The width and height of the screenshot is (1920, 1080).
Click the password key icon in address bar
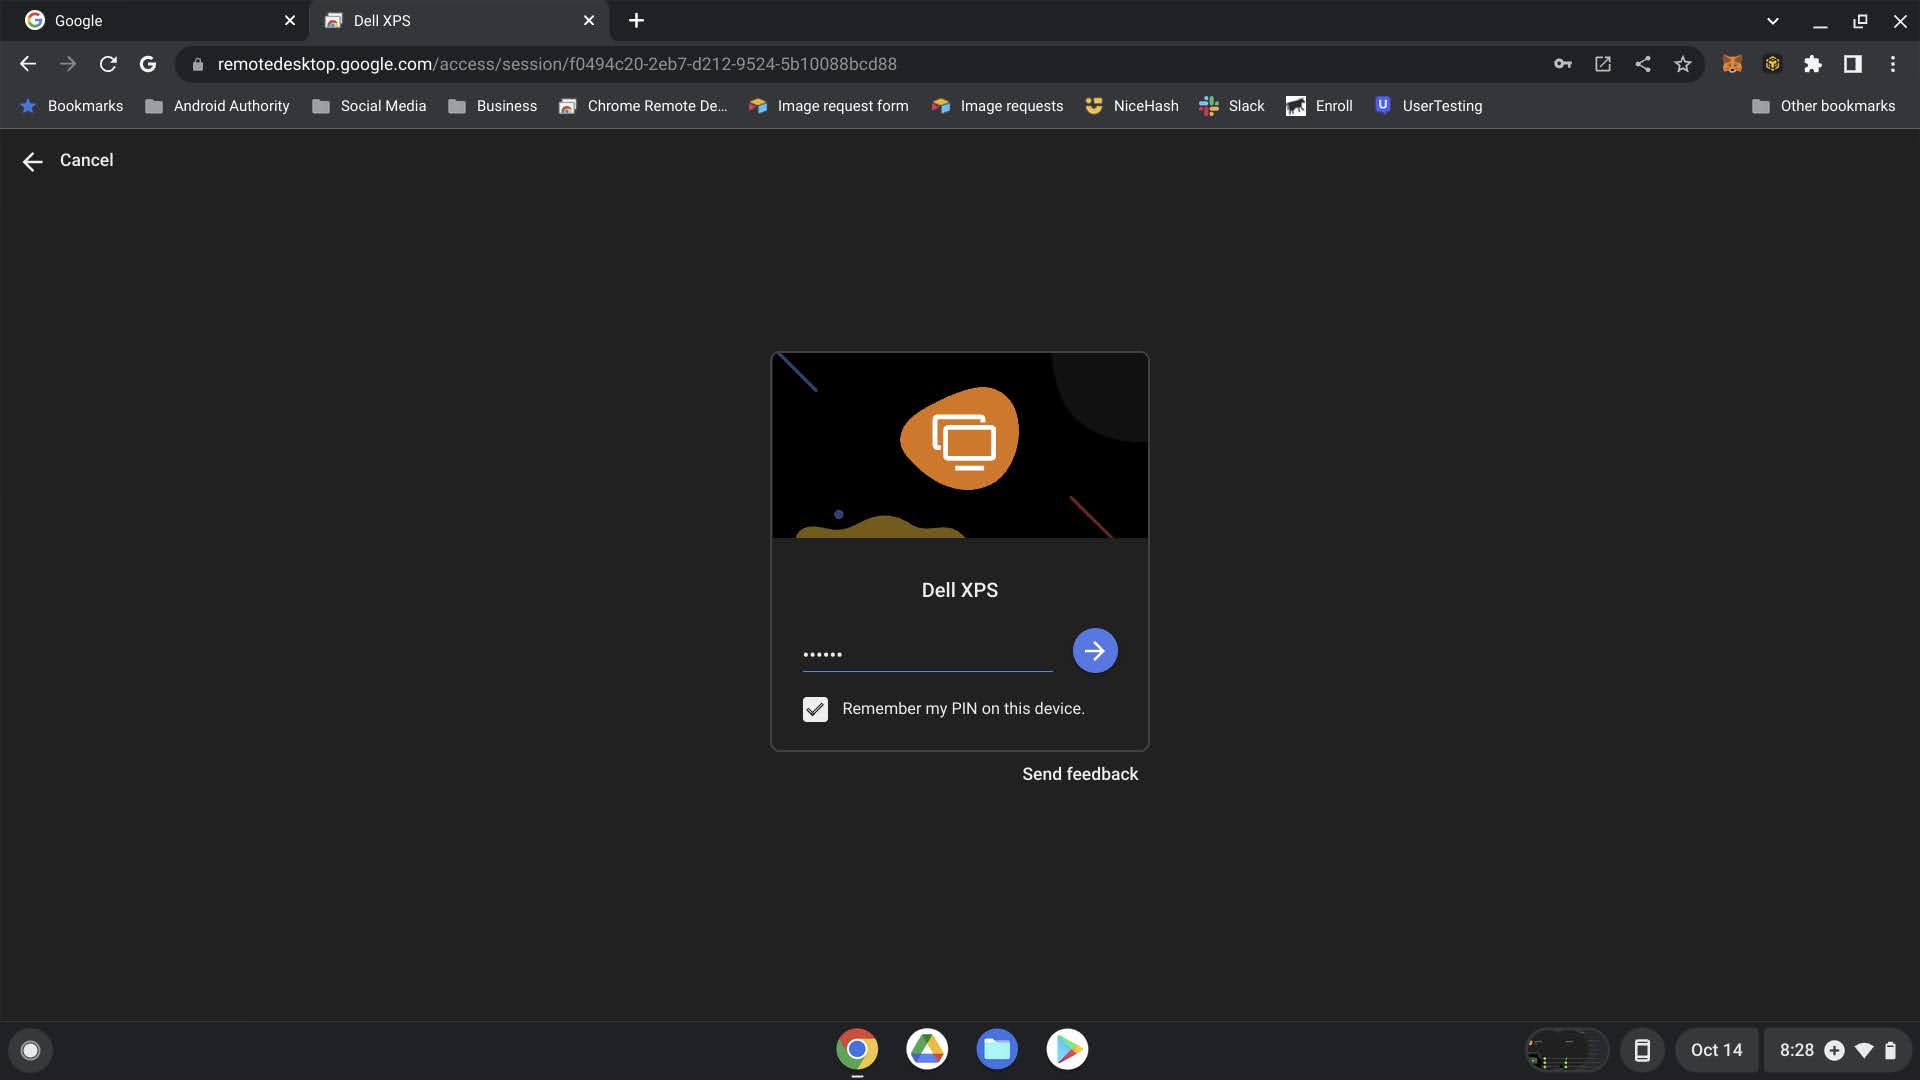coord(1562,64)
